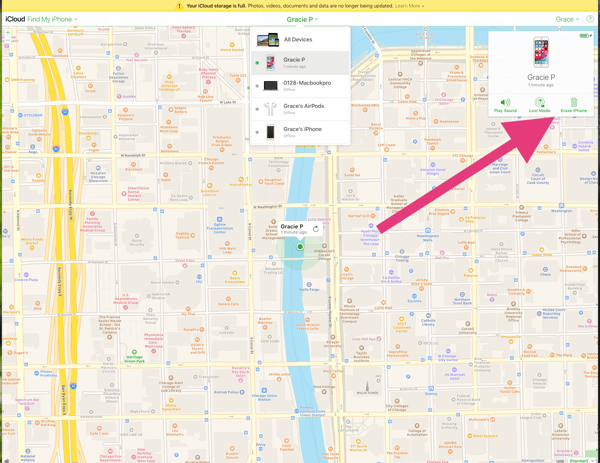Open the help question mark icon
The width and height of the screenshot is (600, 463).
point(590,19)
